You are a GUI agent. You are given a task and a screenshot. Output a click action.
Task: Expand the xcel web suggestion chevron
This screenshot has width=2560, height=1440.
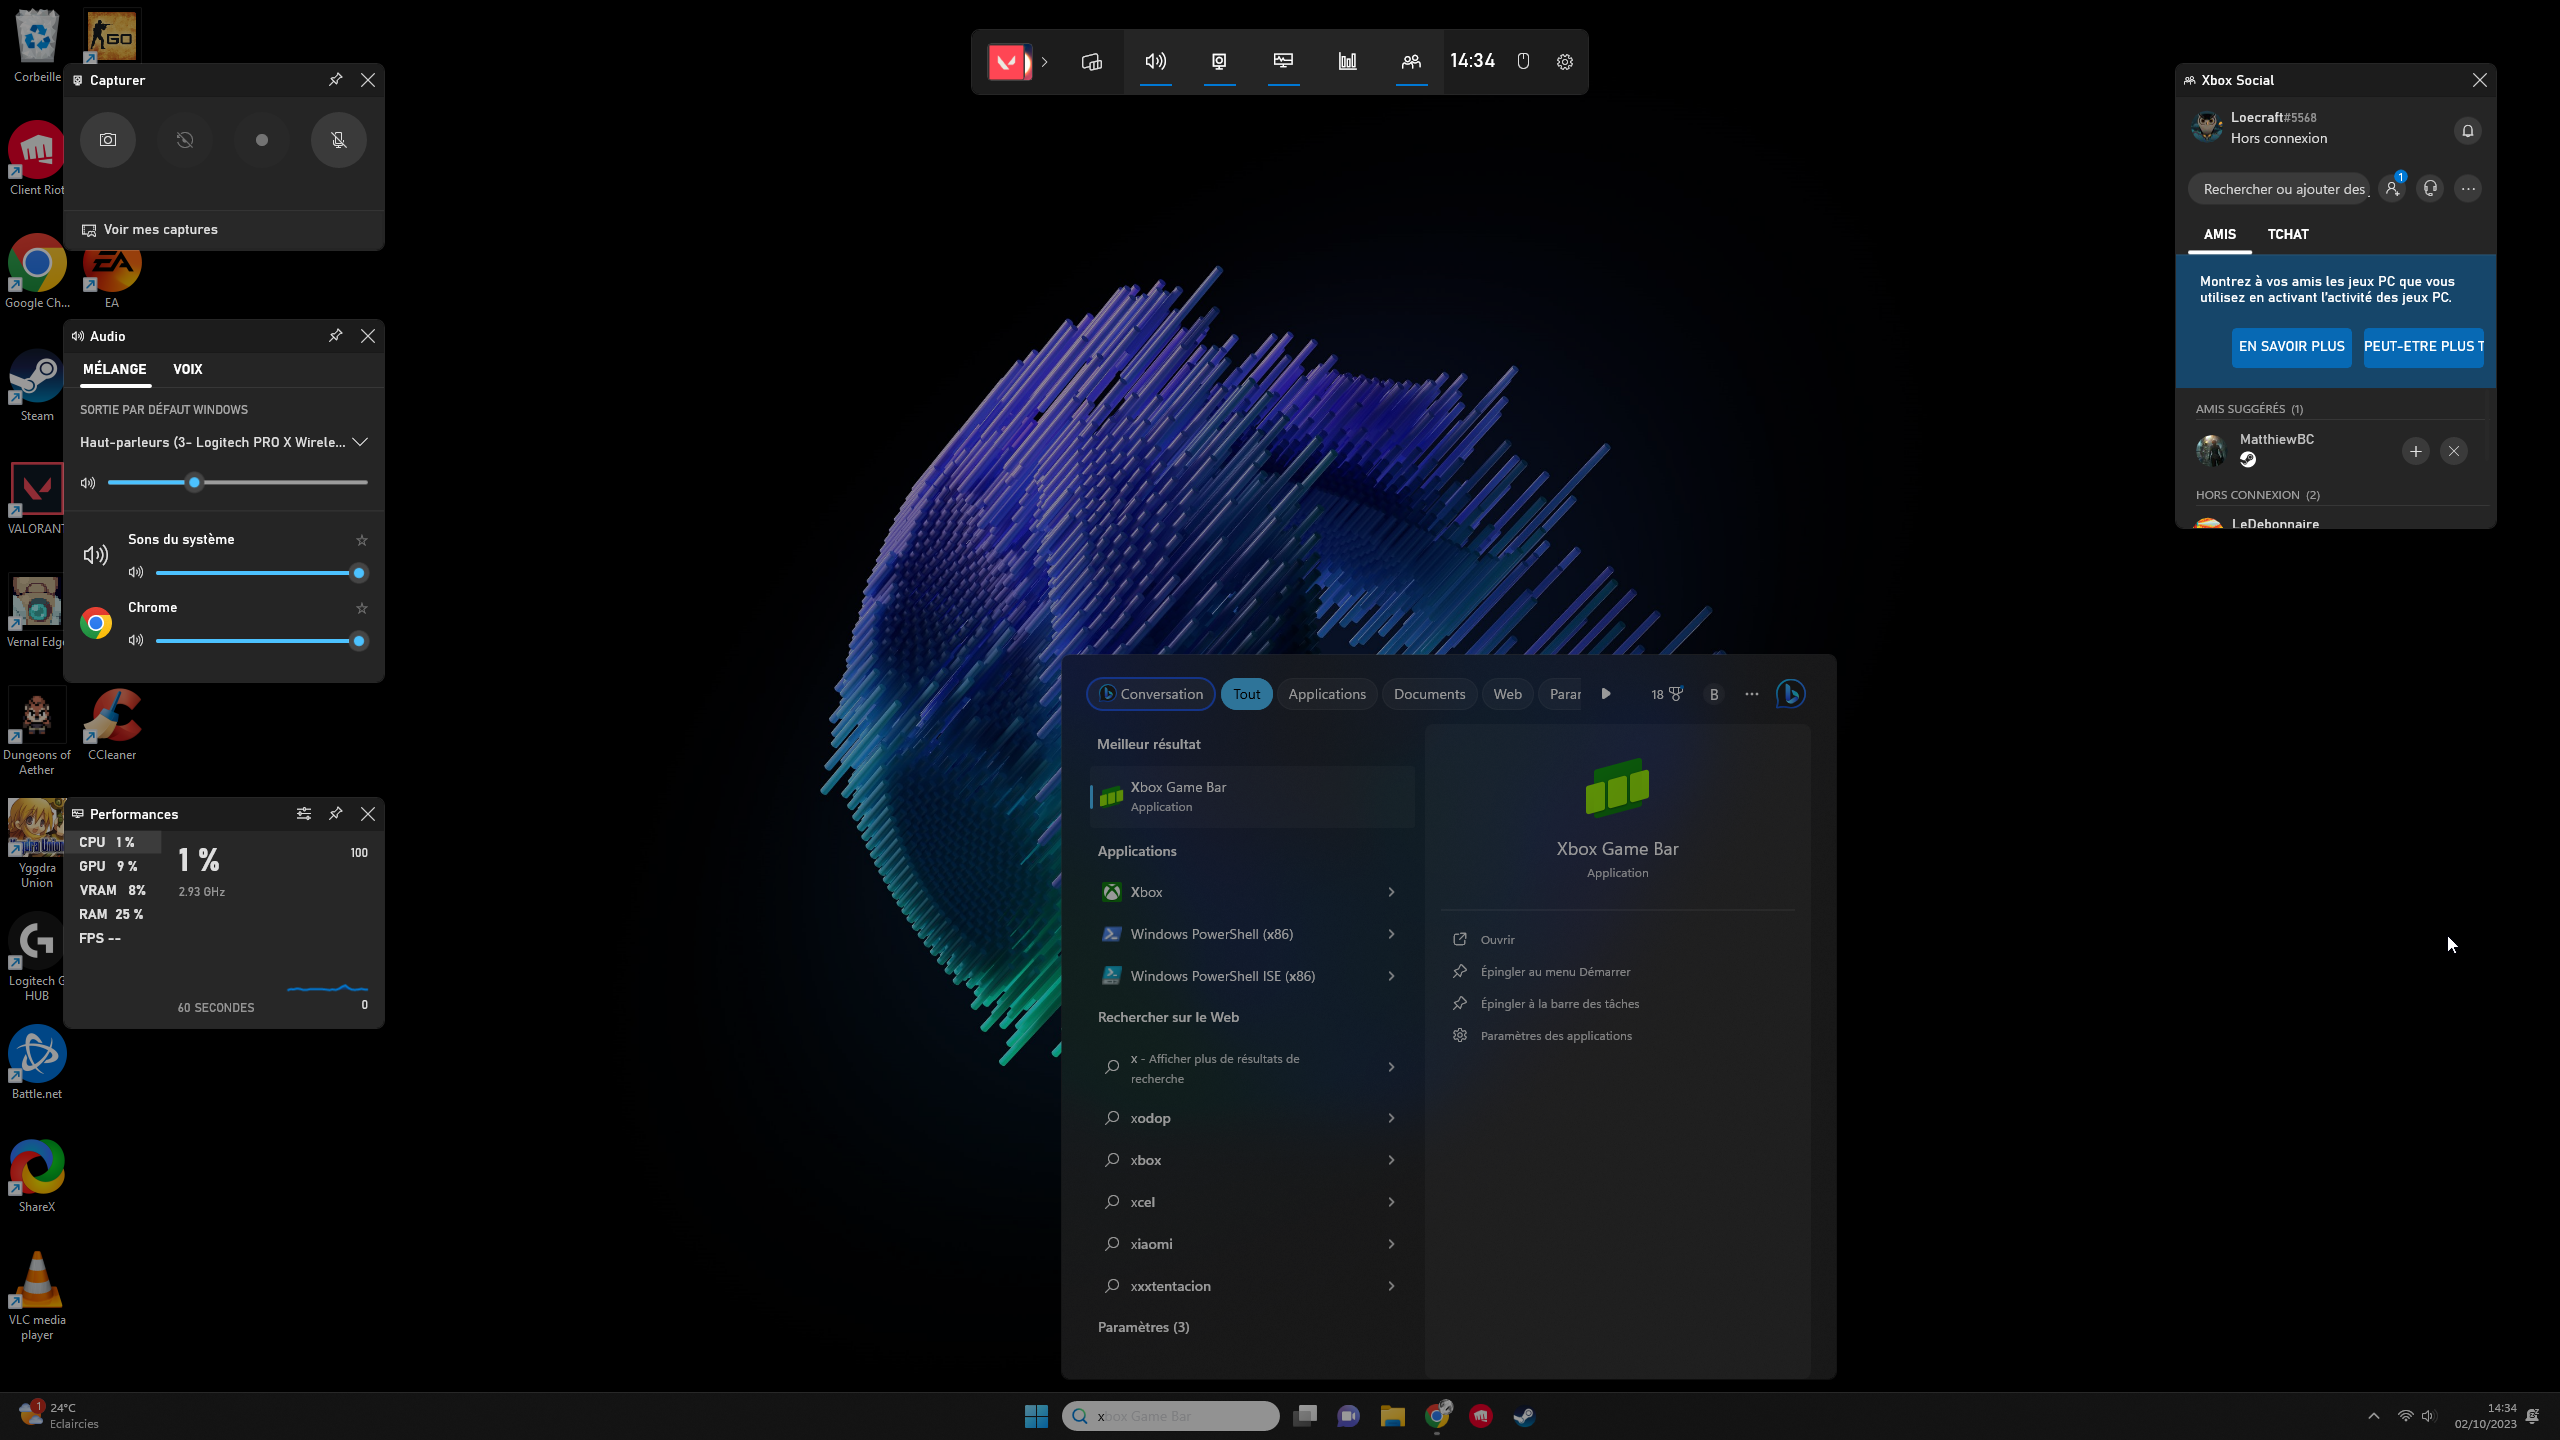point(1391,1202)
